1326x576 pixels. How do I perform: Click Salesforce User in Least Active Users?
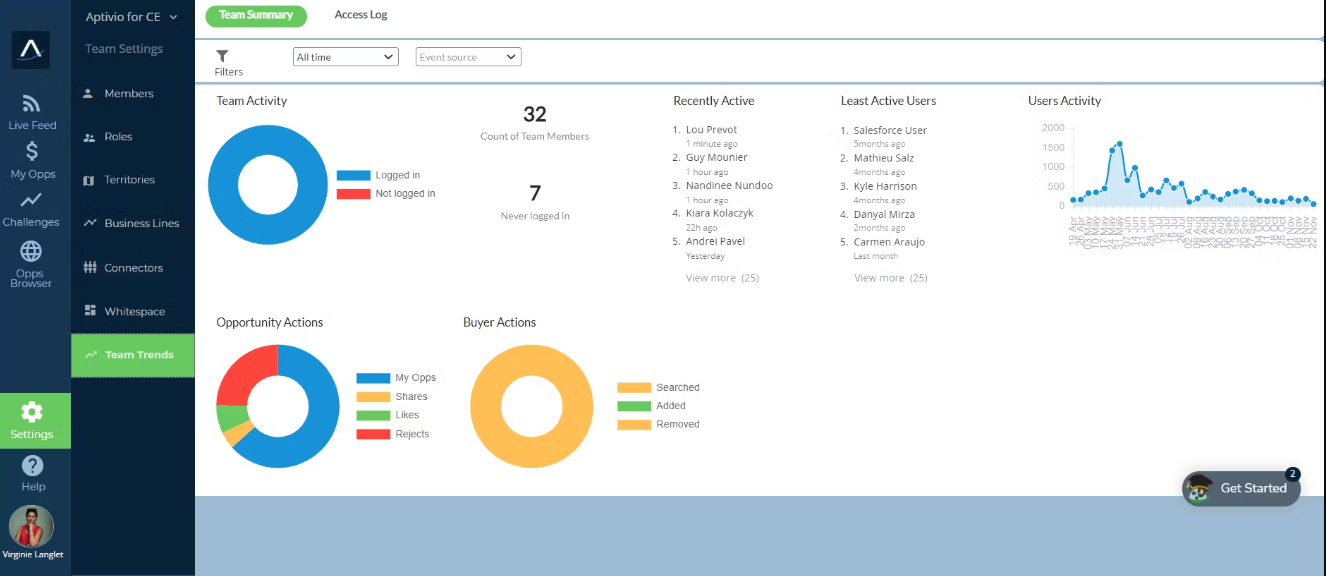click(x=890, y=130)
